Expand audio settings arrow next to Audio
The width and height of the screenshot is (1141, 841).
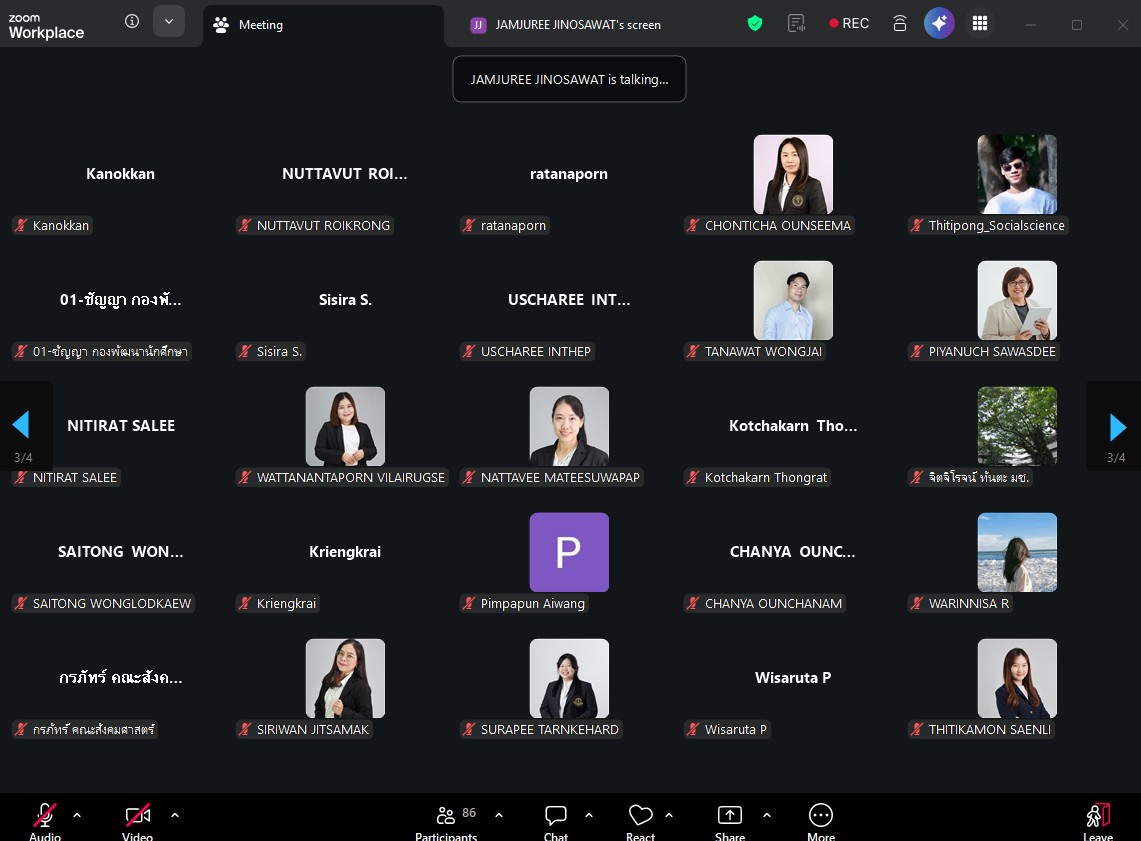77,815
